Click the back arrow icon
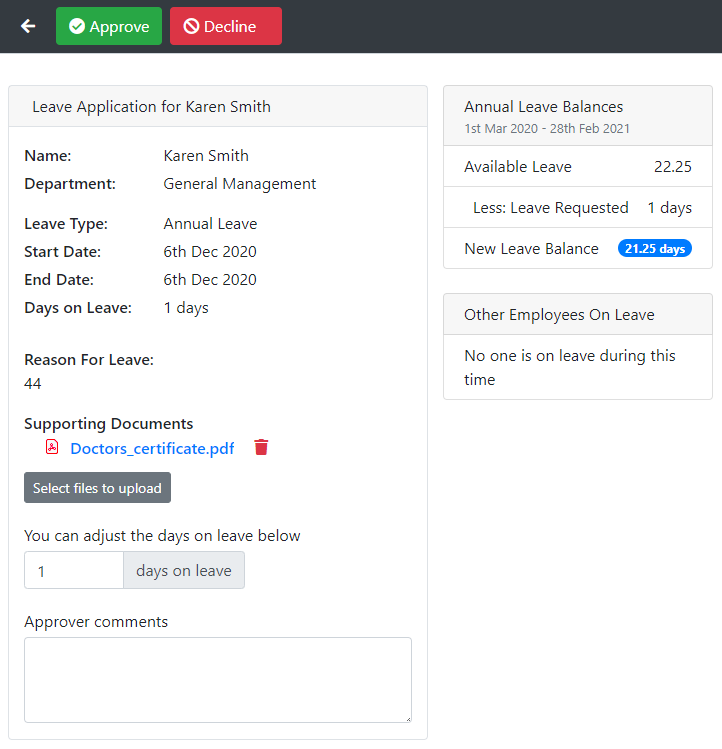Viewport: 722px width, 749px height. coord(28,26)
